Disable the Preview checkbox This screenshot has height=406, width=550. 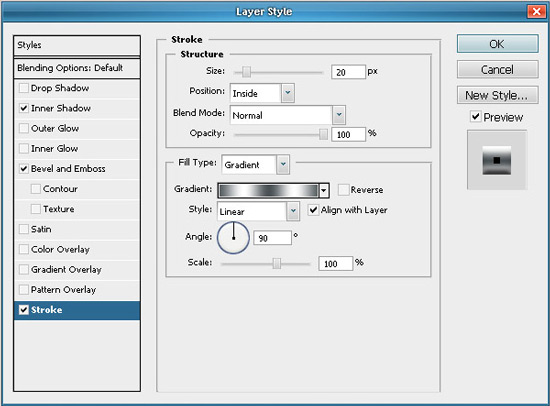475,117
